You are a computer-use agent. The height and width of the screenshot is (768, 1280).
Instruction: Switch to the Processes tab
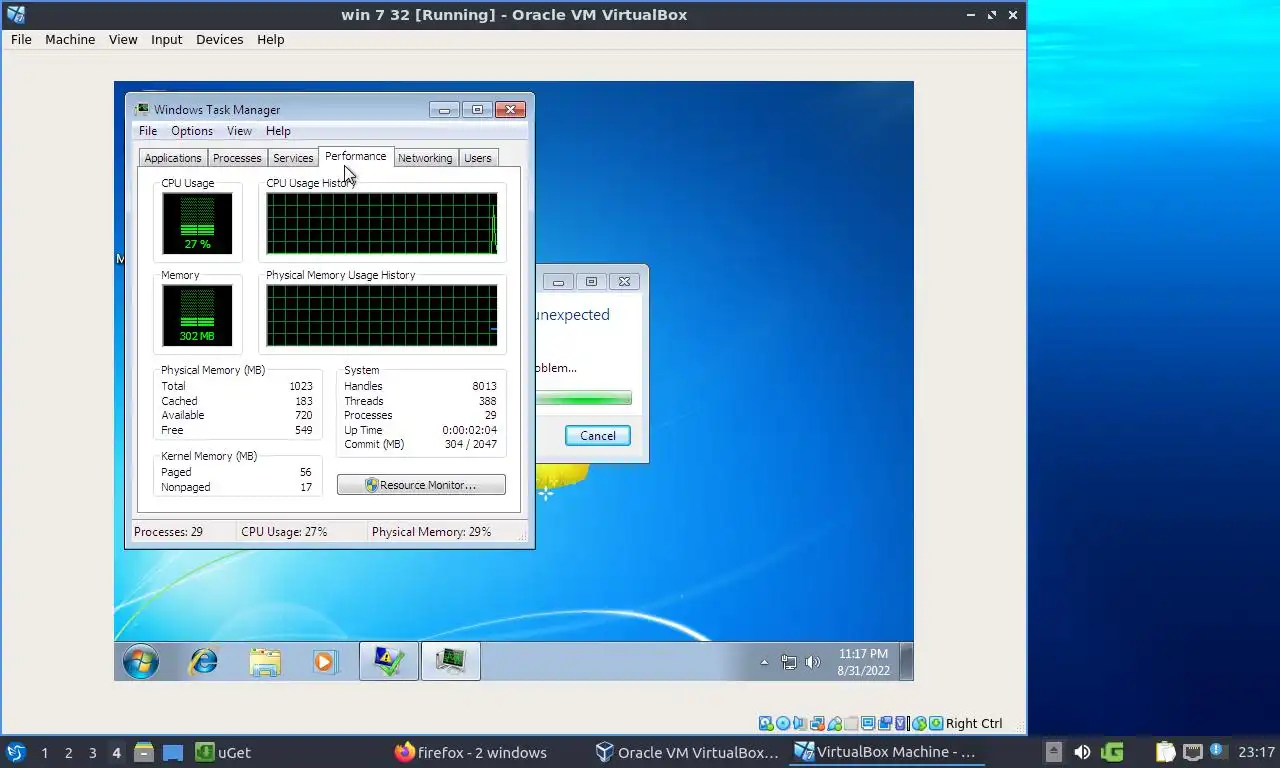237,158
